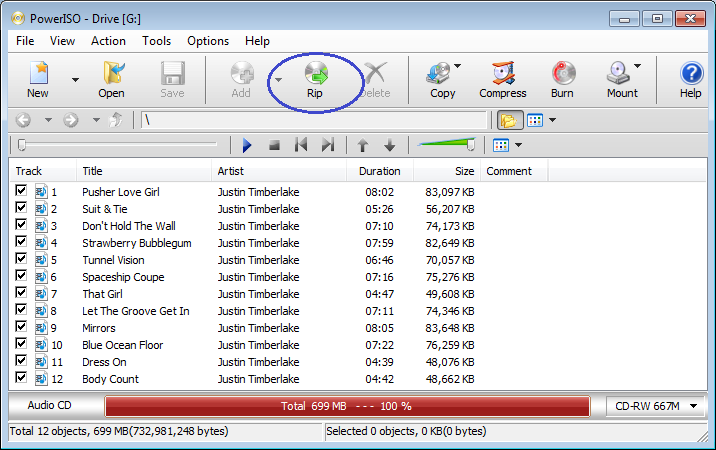Sort by Track column header
Screen dimensions: 716x450
point(43,171)
